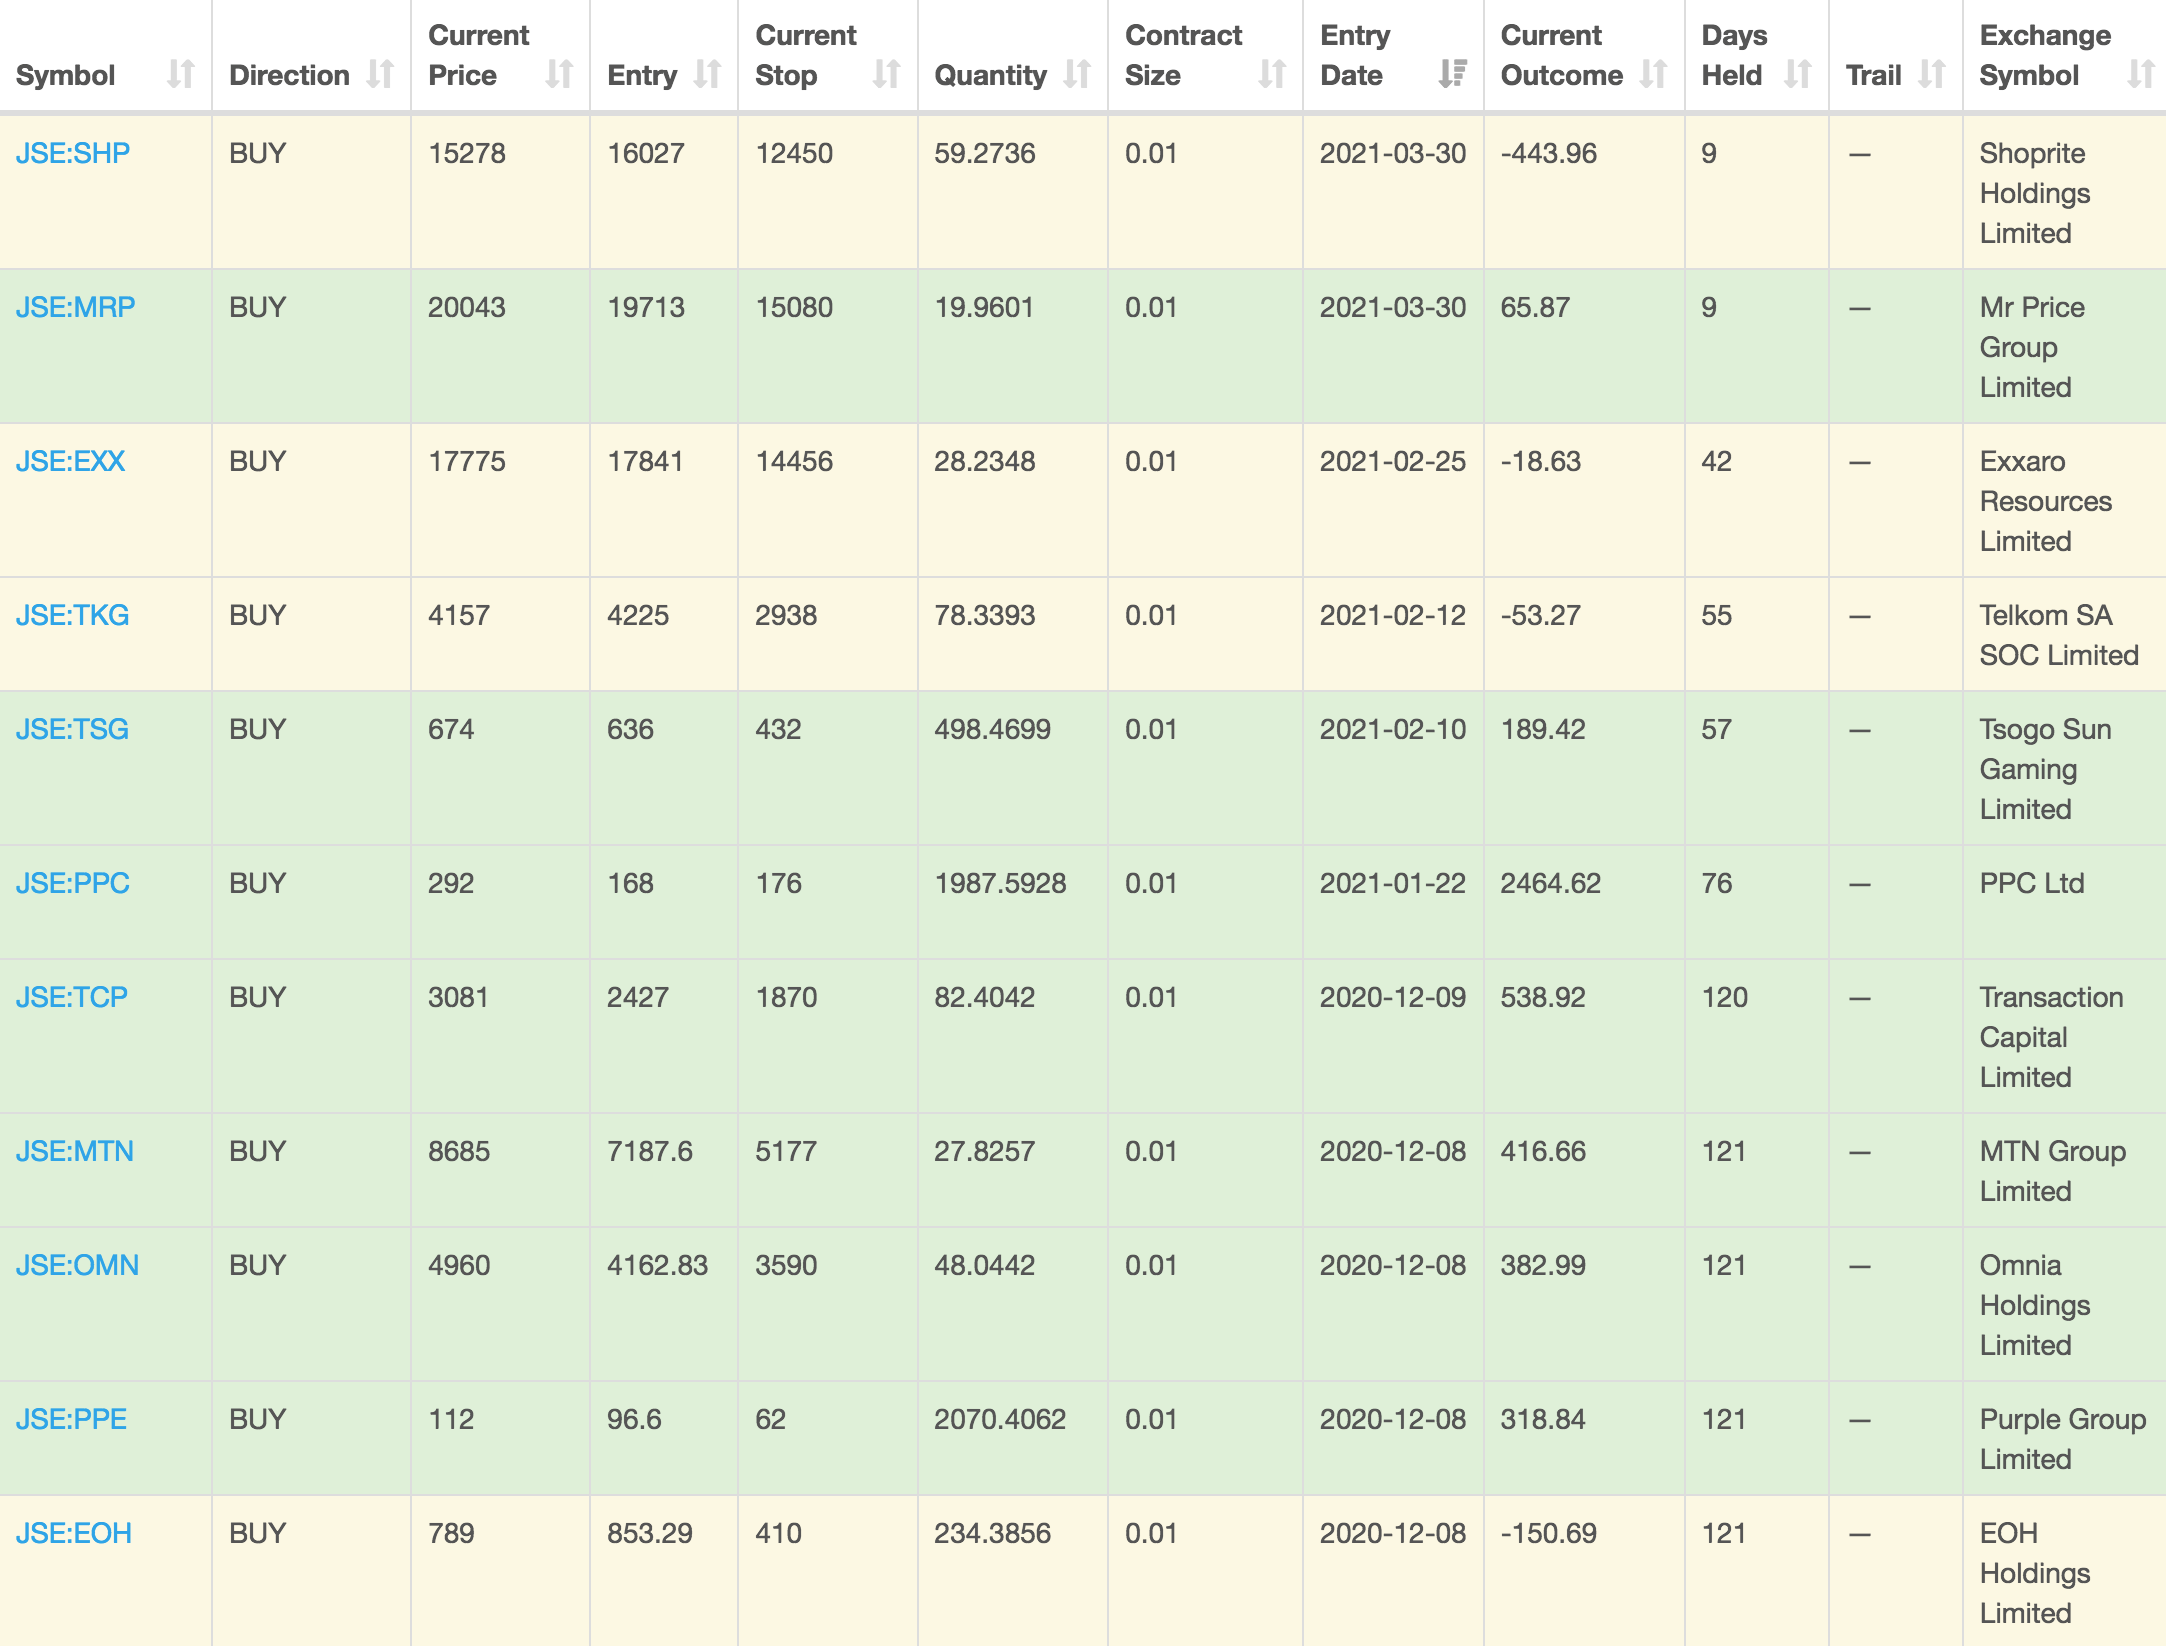Select Purple Group Limited cell
This screenshot has width=2166, height=1646.
coord(2064,1438)
